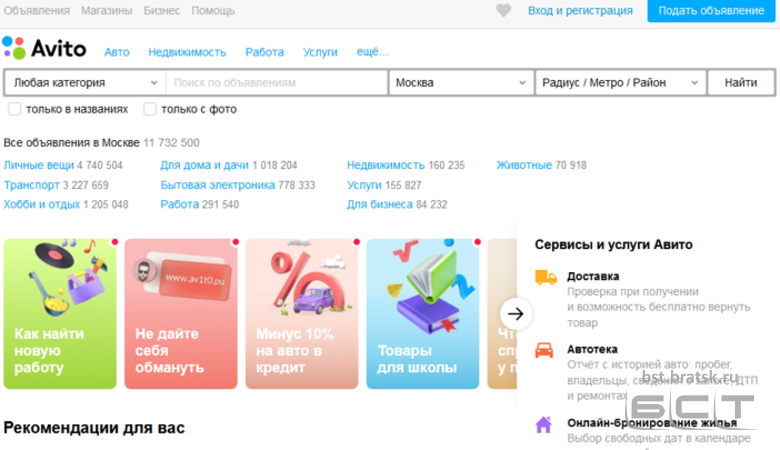Open the 'Минус 10% на авто' card
The width and height of the screenshot is (780, 450).
[x=302, y=313]
